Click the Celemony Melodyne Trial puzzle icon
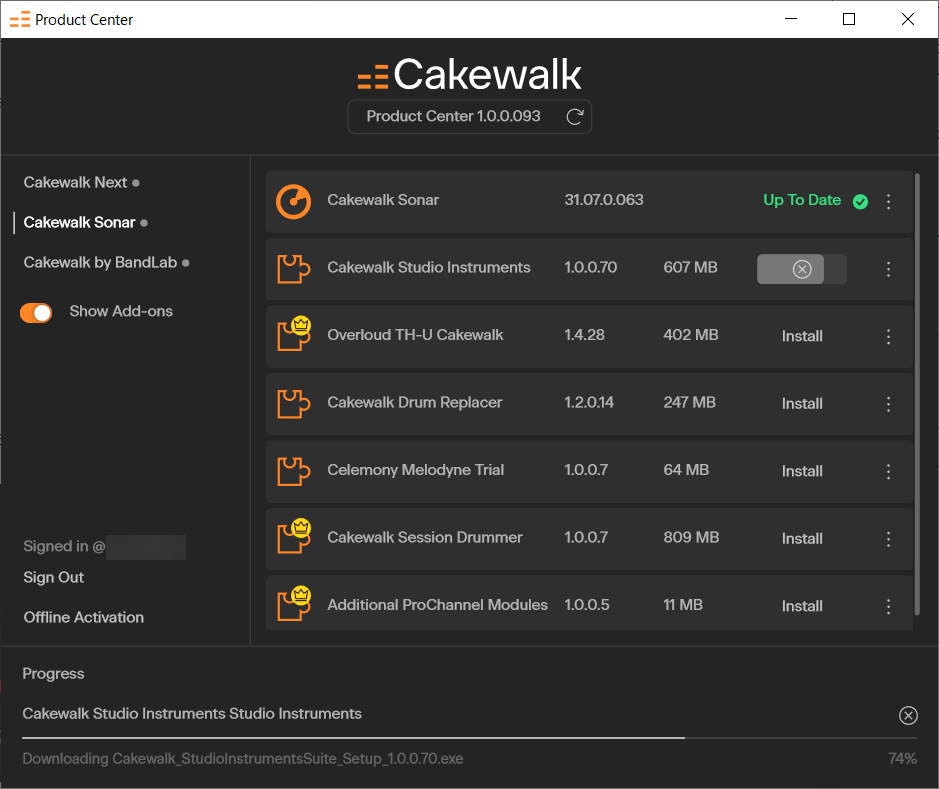Screen dimensions: 939x789 pyautogui.click(x=293, y=471)
